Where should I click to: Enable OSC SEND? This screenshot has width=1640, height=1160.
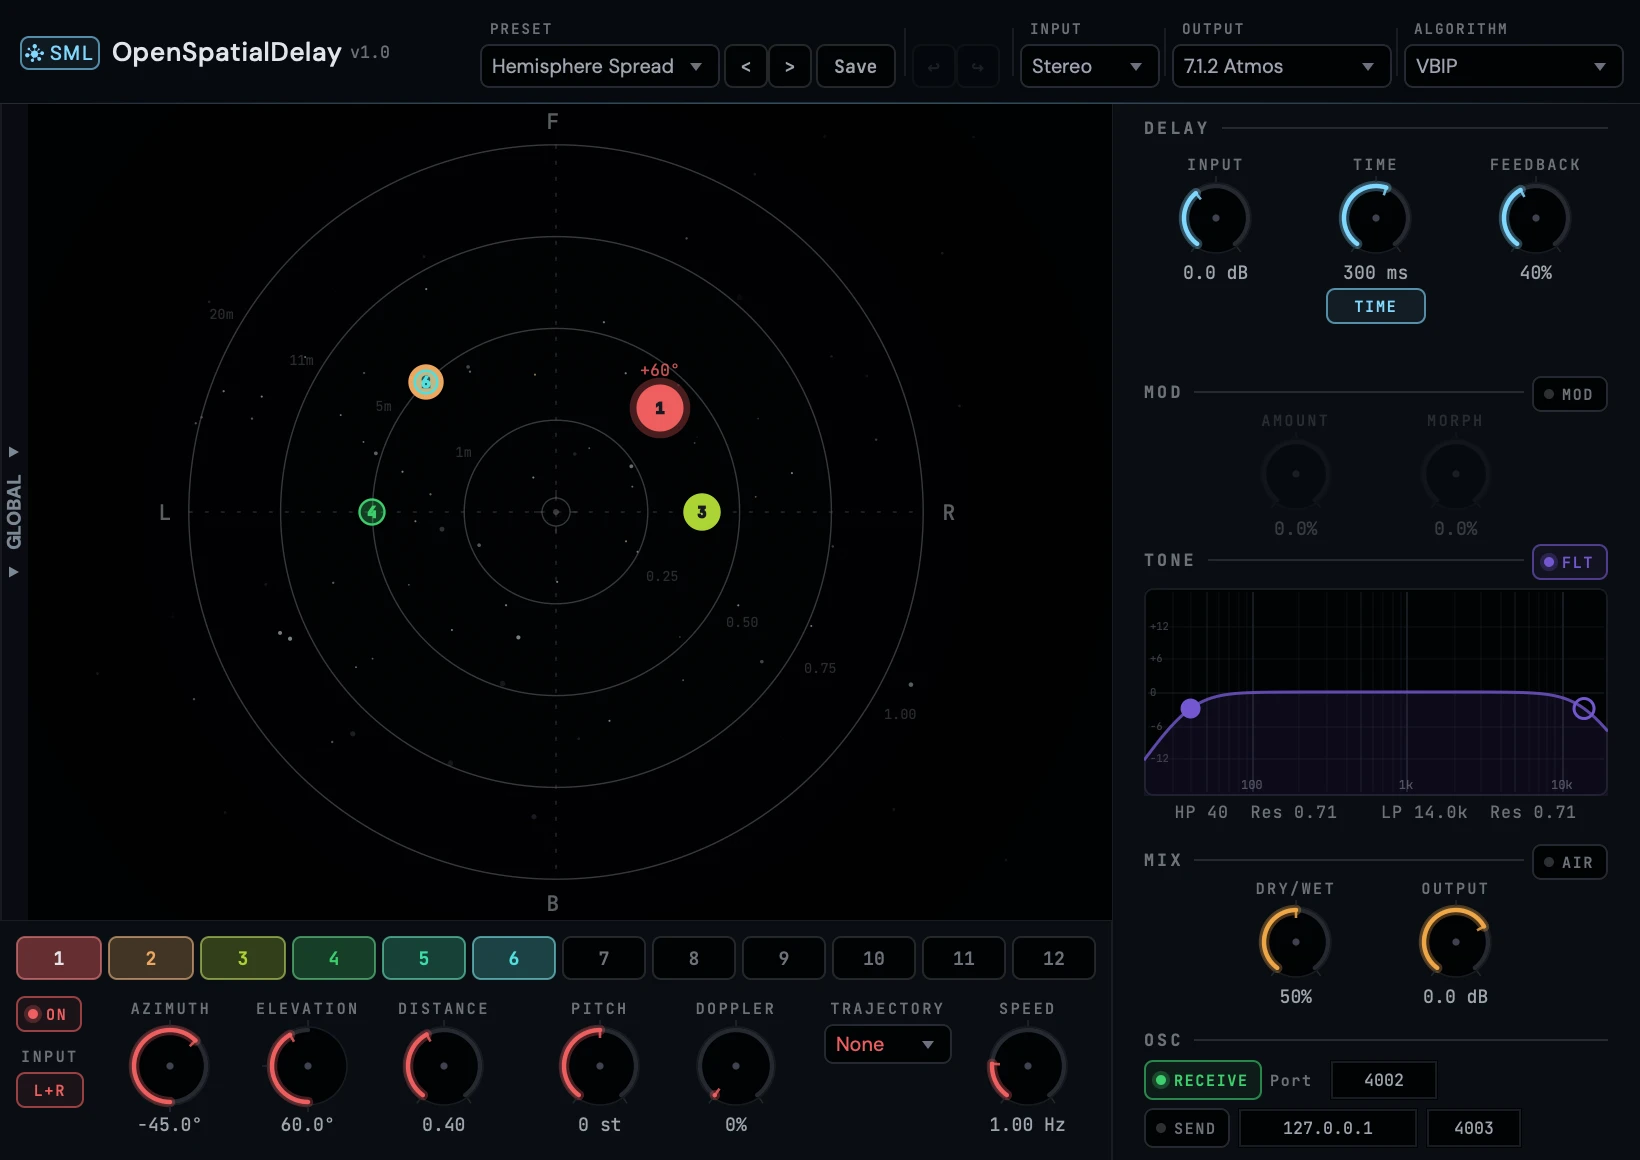pyautogui.click(x=1187, y=1128)
